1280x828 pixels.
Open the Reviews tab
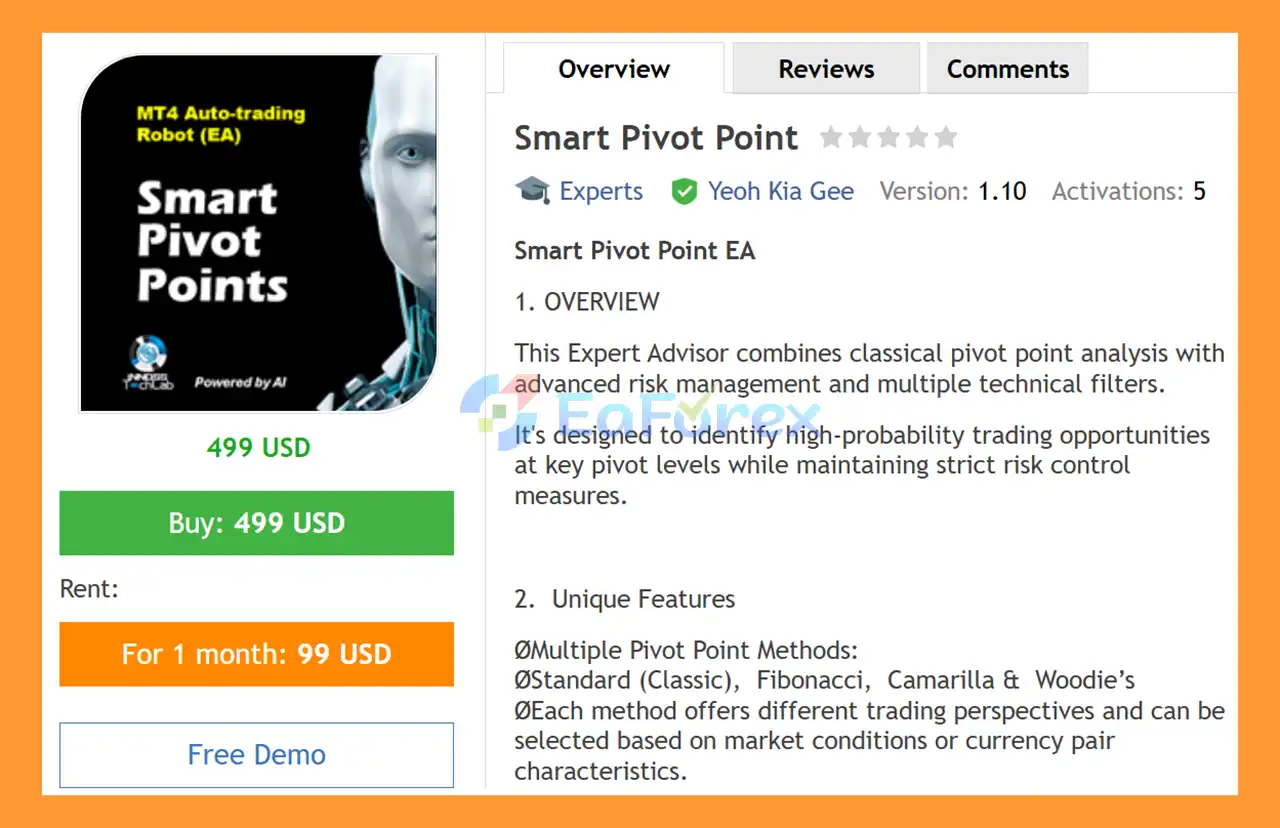826,69
